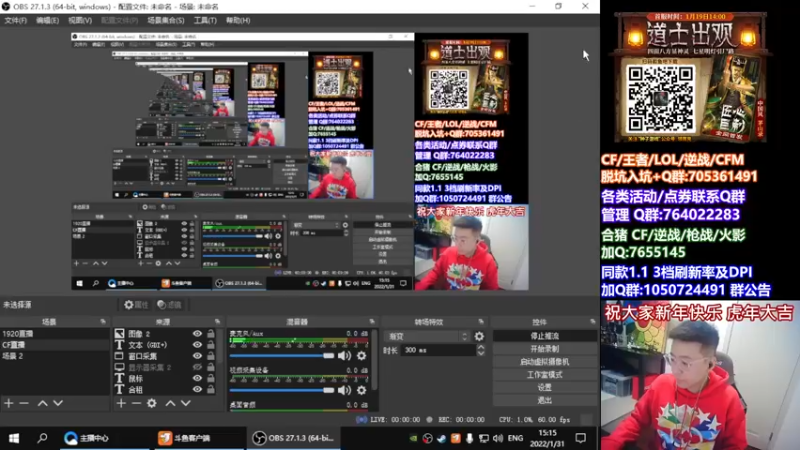Open the 场景集合(S) menu
800x450 pixels.
pyautogui.click(x=166, y=20)
